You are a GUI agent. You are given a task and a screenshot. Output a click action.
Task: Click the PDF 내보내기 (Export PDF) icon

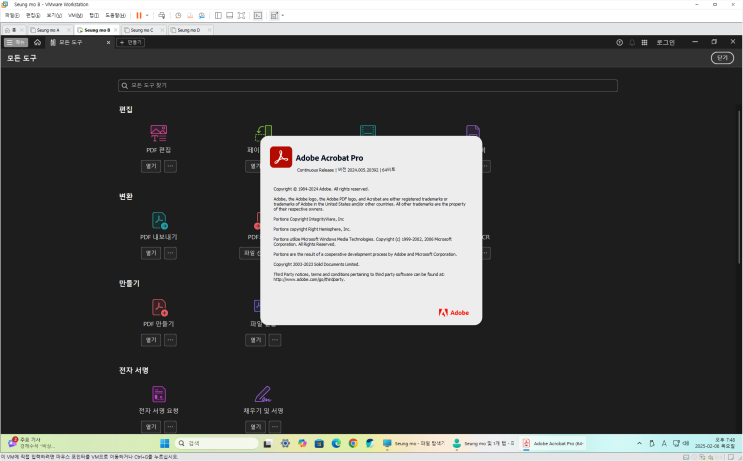[x=159, y=220]
